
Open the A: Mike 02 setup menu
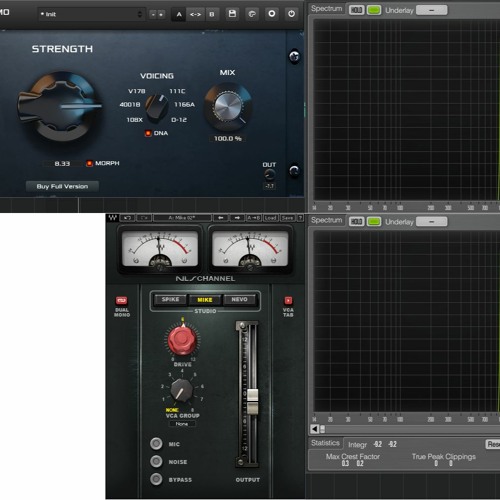[182, 218]
